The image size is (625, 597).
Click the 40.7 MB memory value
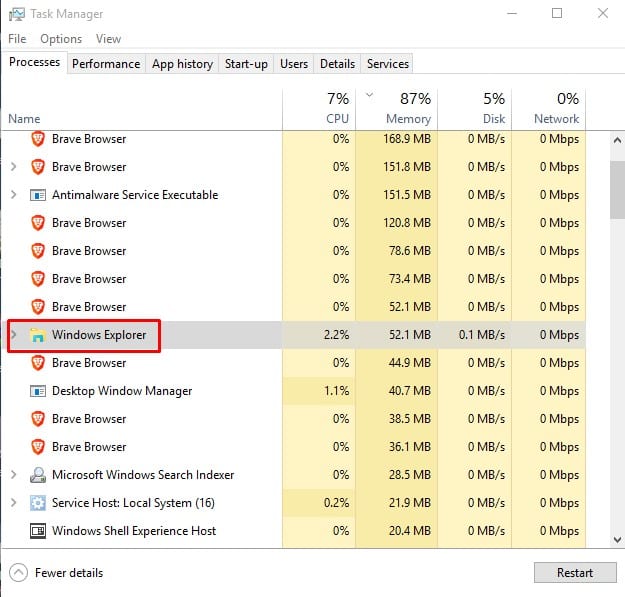(410, 391)
